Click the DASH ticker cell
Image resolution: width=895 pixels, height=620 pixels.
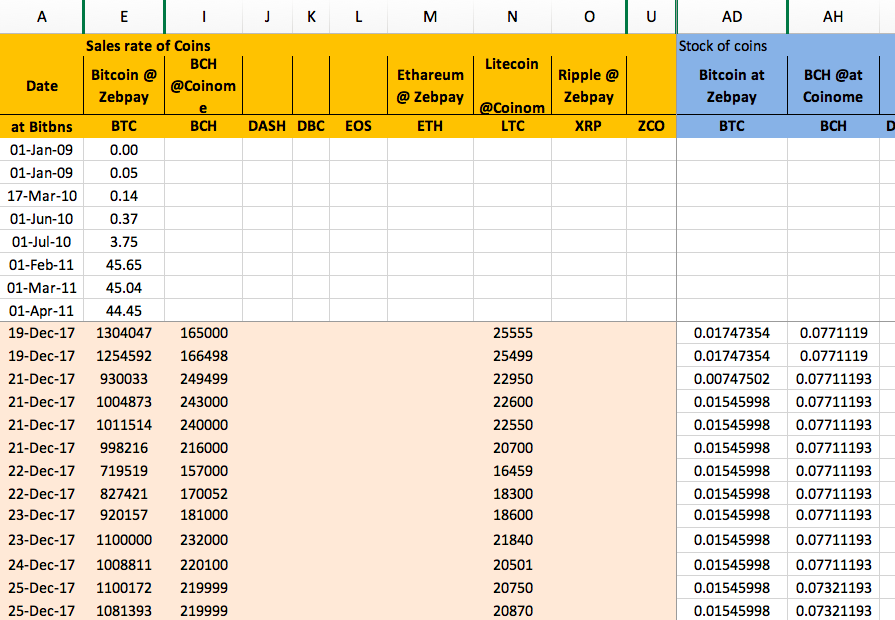(267, 126)
